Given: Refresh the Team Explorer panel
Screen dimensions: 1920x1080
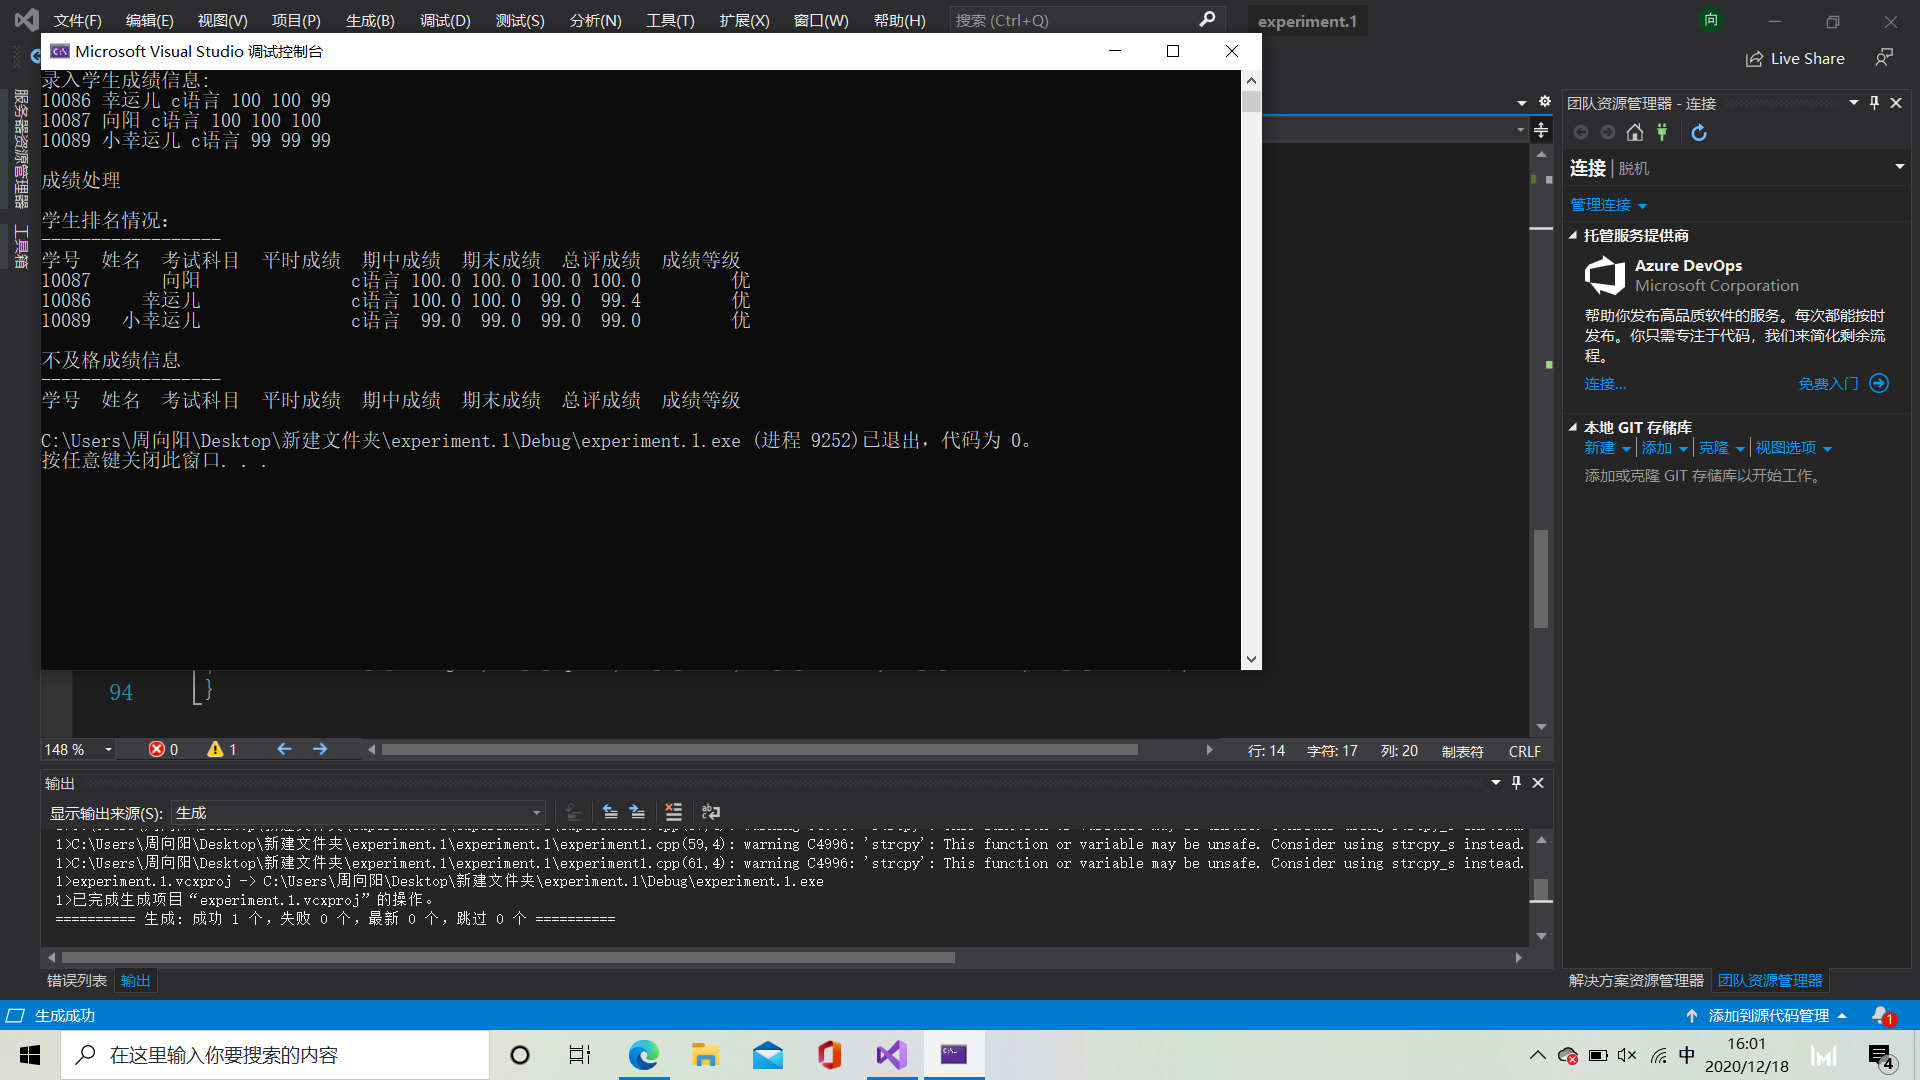Looking at the screenshot, I should (x=1699, y=132).
